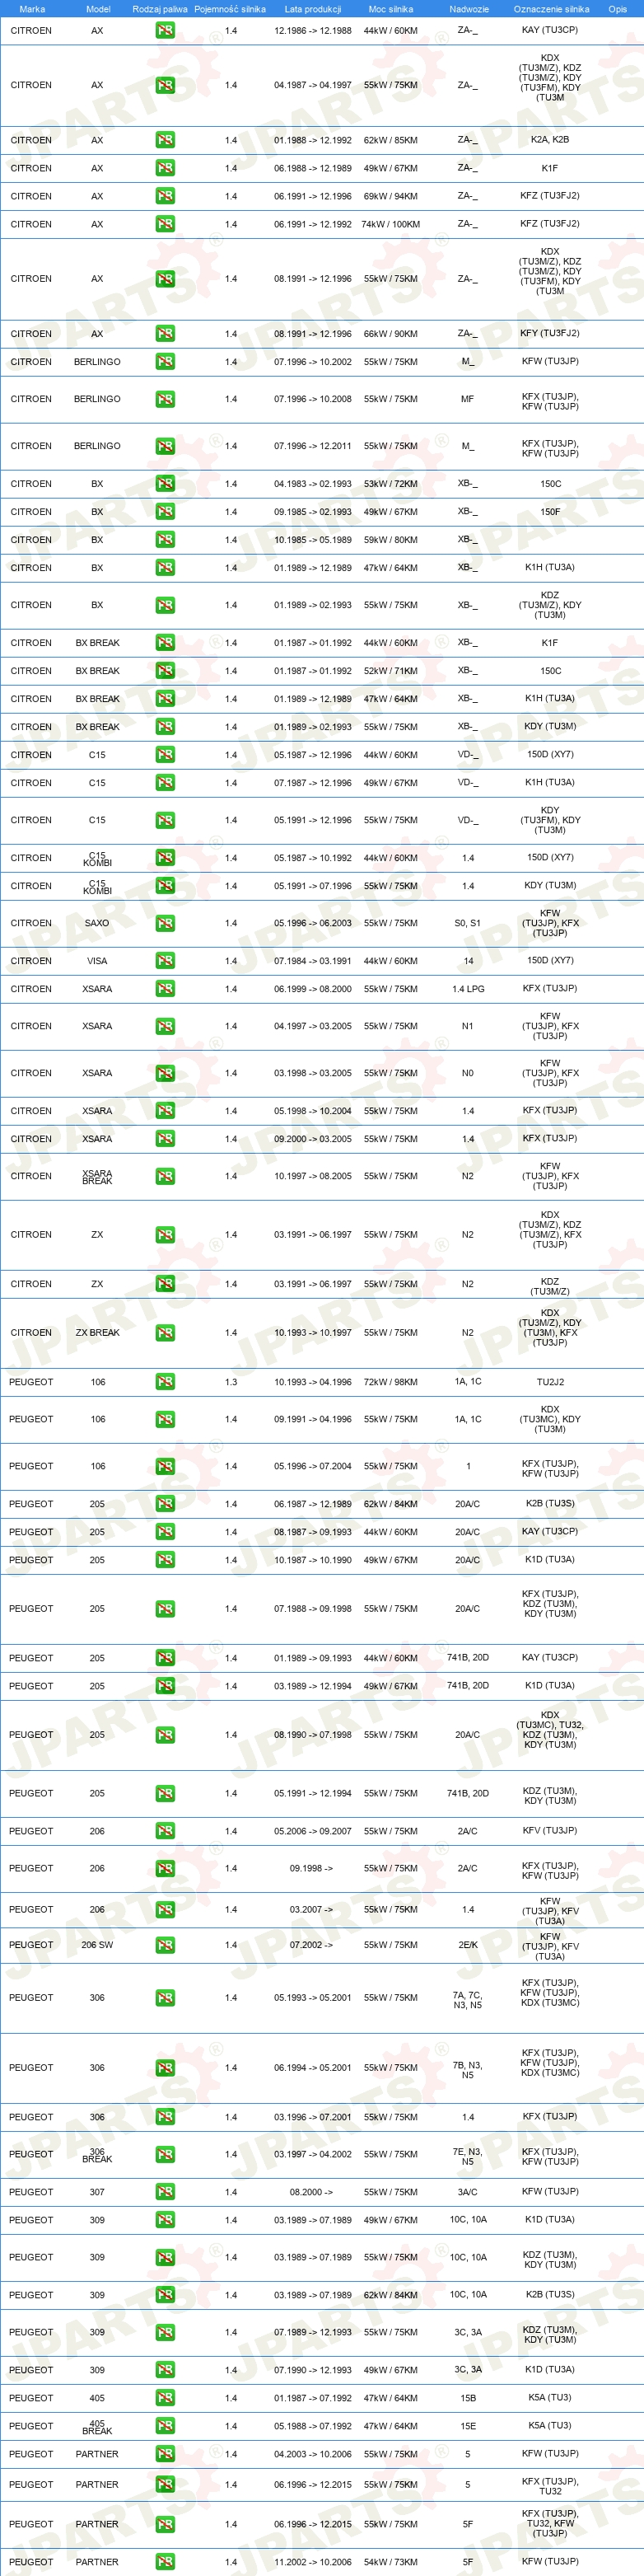Click the TU2J2 engine code cell
The width and height of the screenshot is (644, 2576).
coord(550,1382)
